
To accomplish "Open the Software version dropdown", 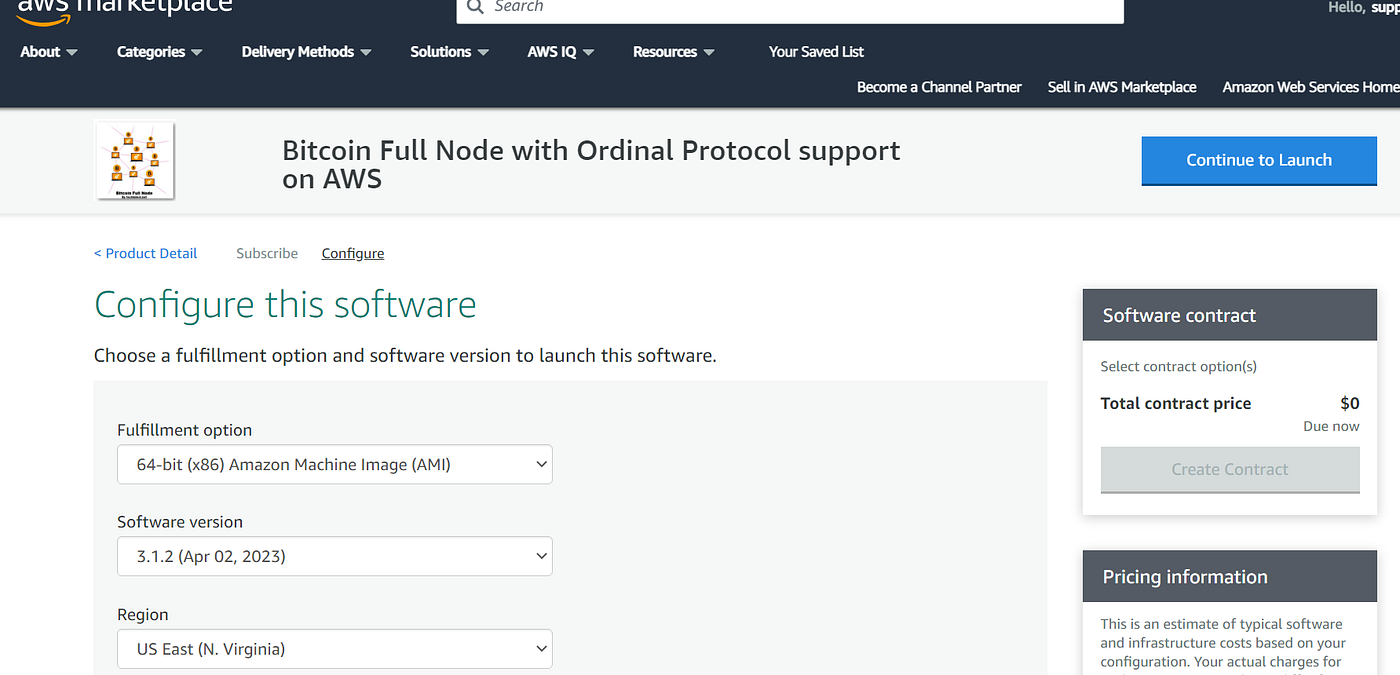I will pos(335,556).
